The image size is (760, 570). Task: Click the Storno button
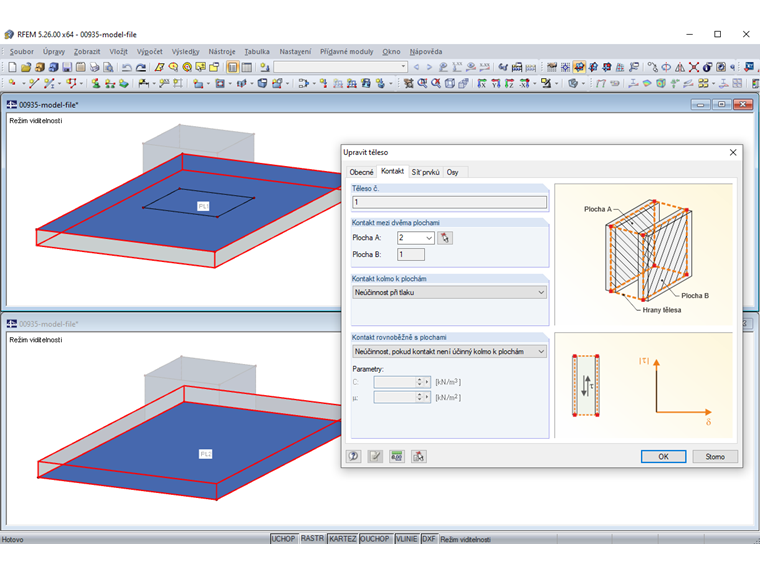(x=715, y=456)
